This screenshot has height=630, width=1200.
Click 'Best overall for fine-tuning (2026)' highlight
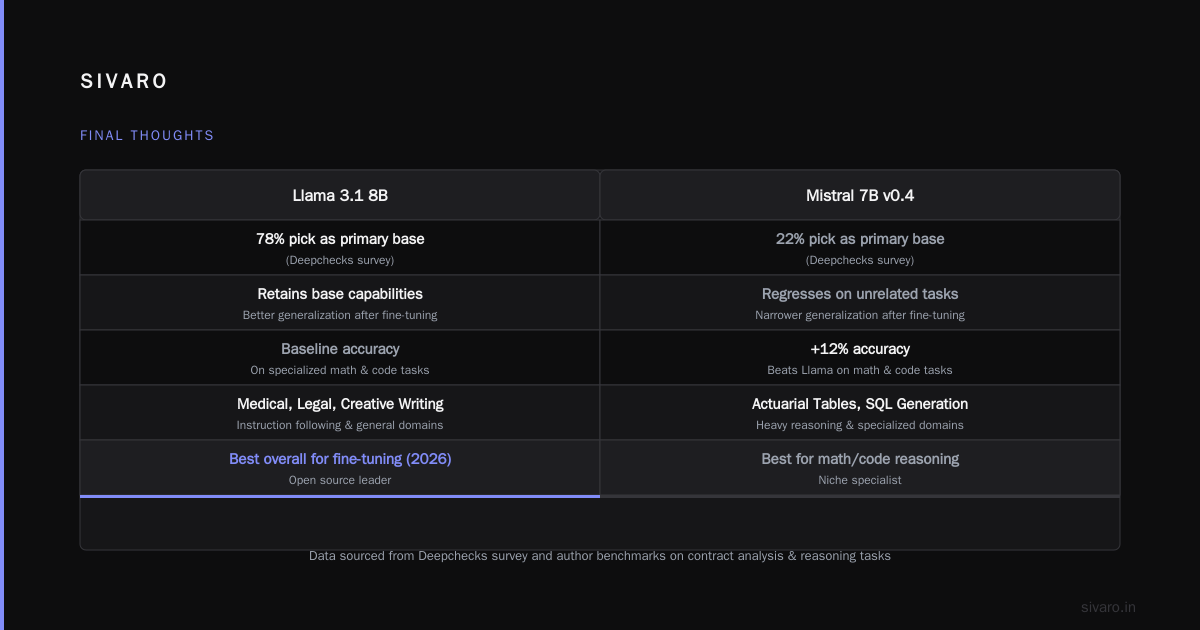point(340,459)
